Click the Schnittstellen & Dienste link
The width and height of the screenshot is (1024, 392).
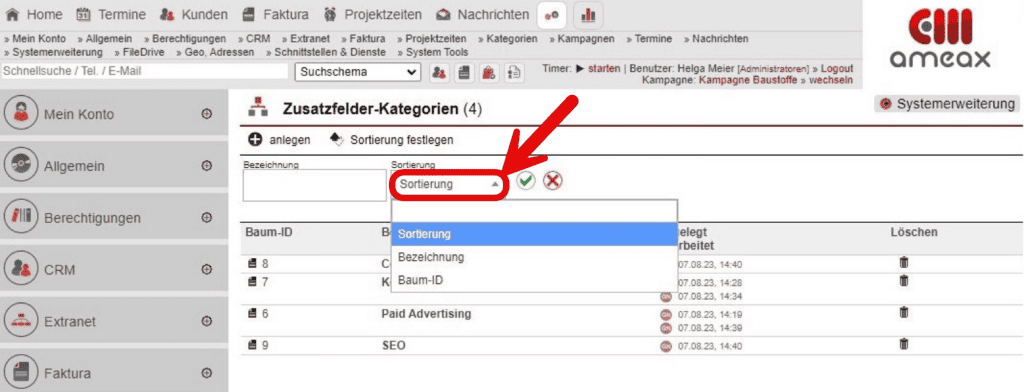click(x=330, y=52)
